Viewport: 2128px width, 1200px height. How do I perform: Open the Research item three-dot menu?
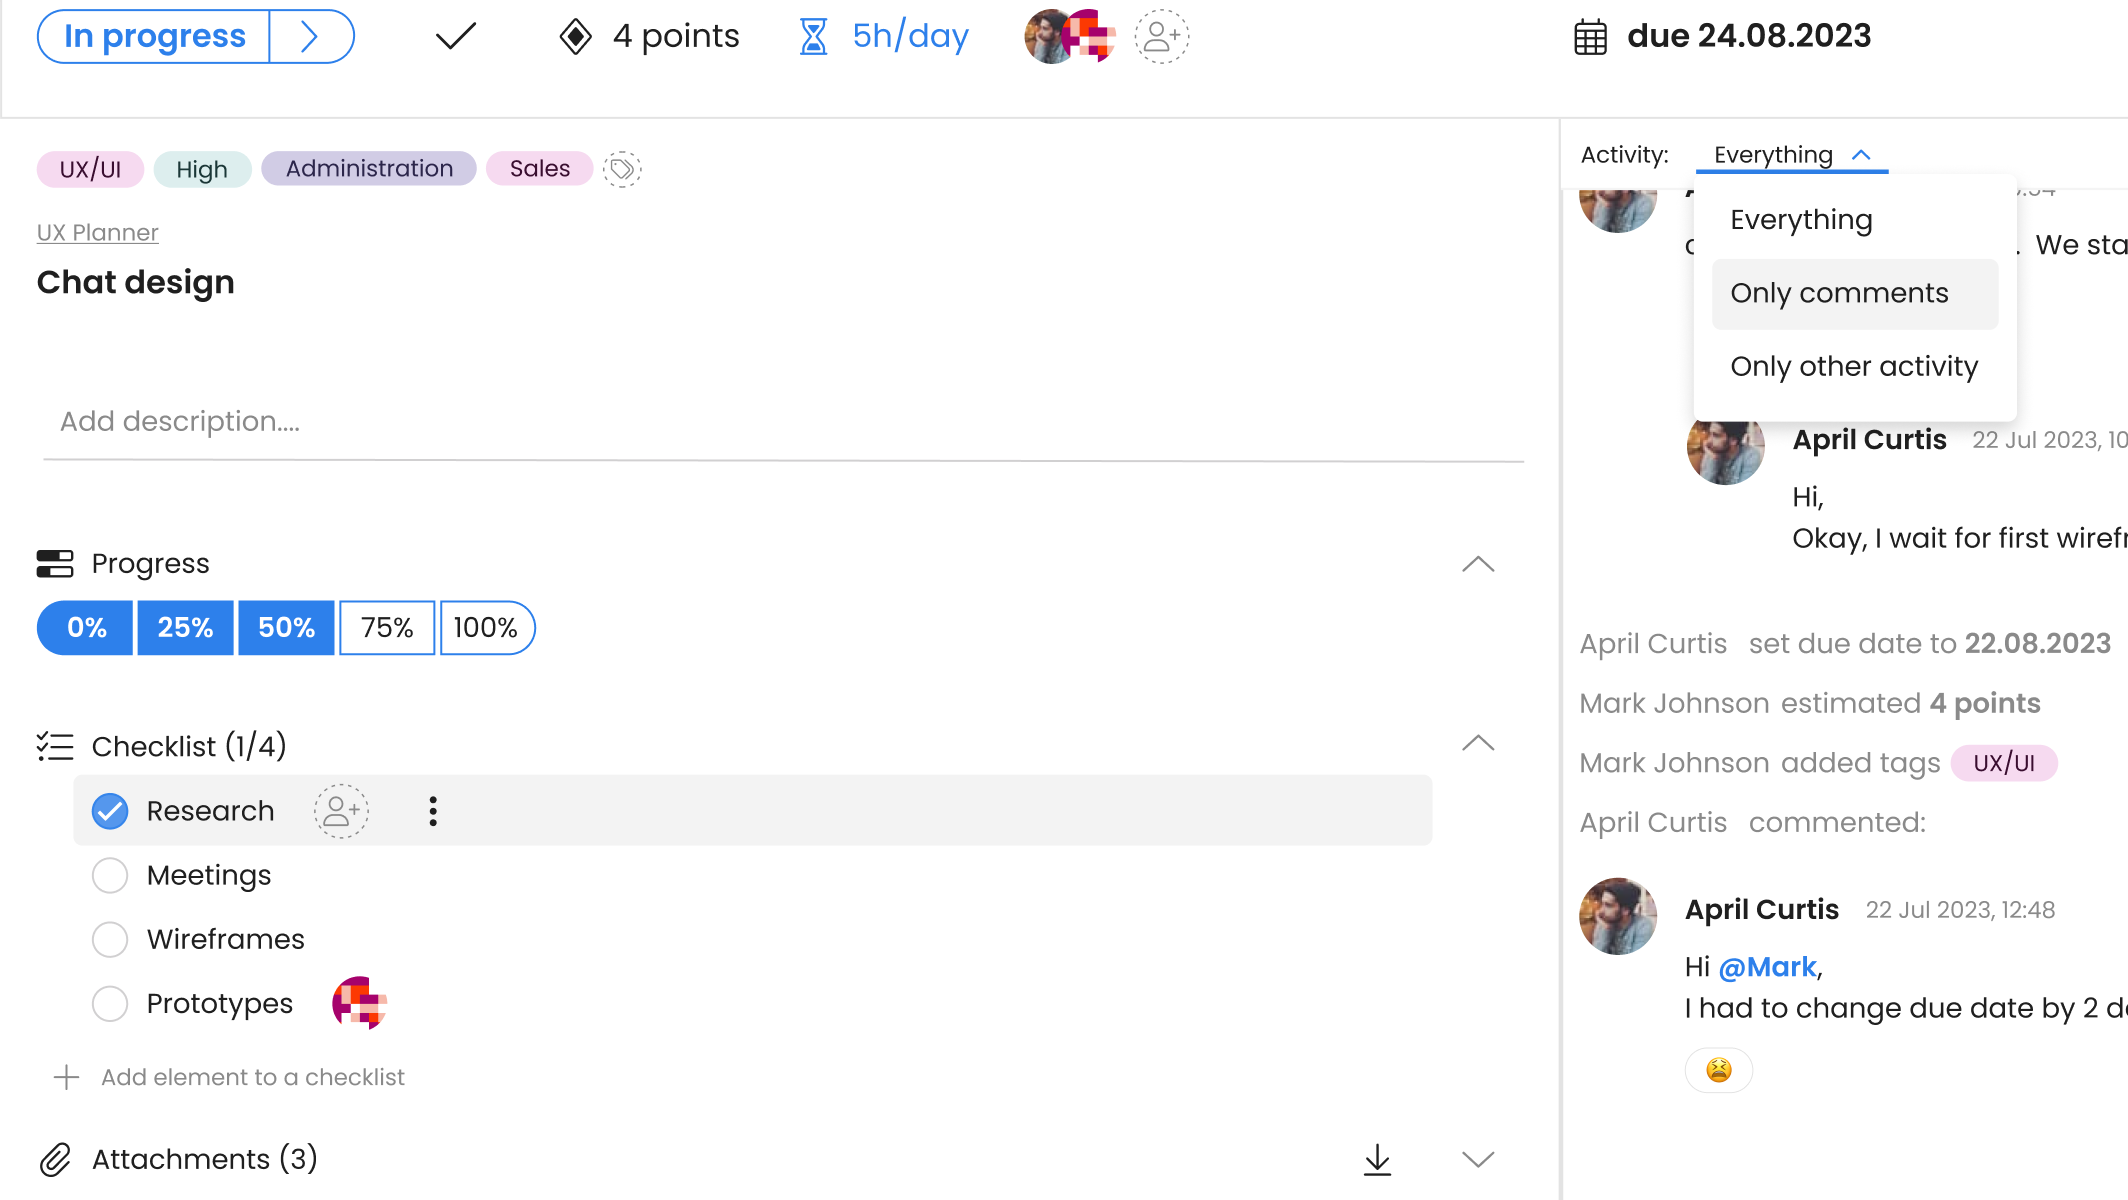click(433, 811)
